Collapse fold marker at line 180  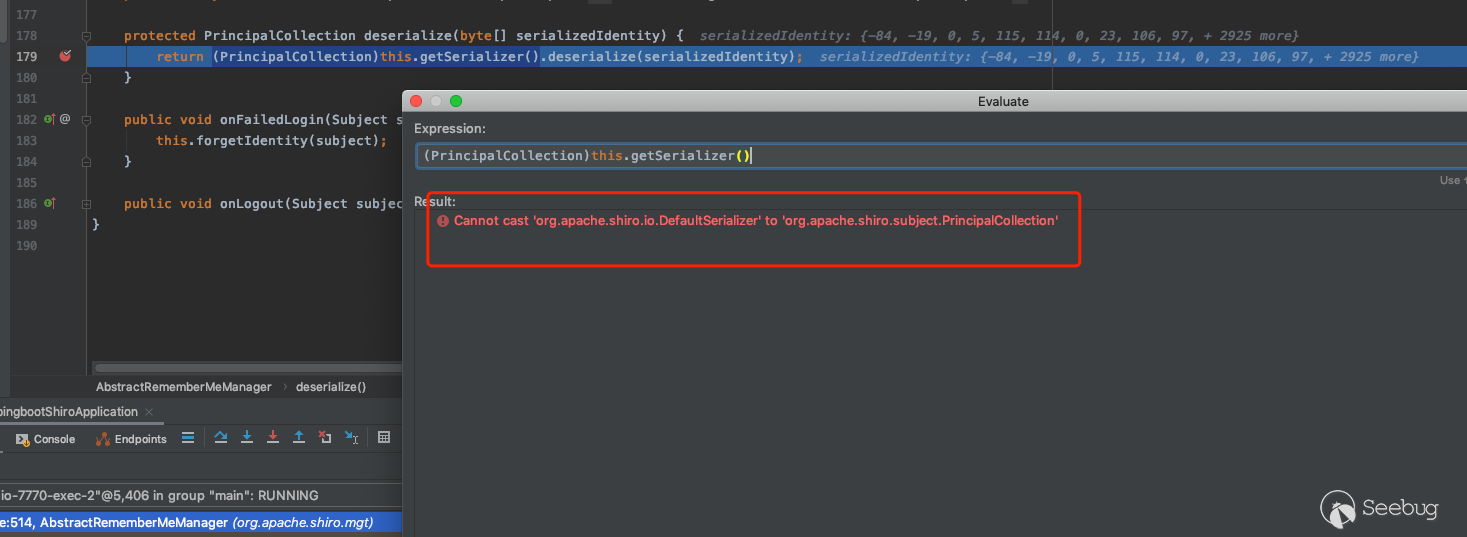pos(87,77)
